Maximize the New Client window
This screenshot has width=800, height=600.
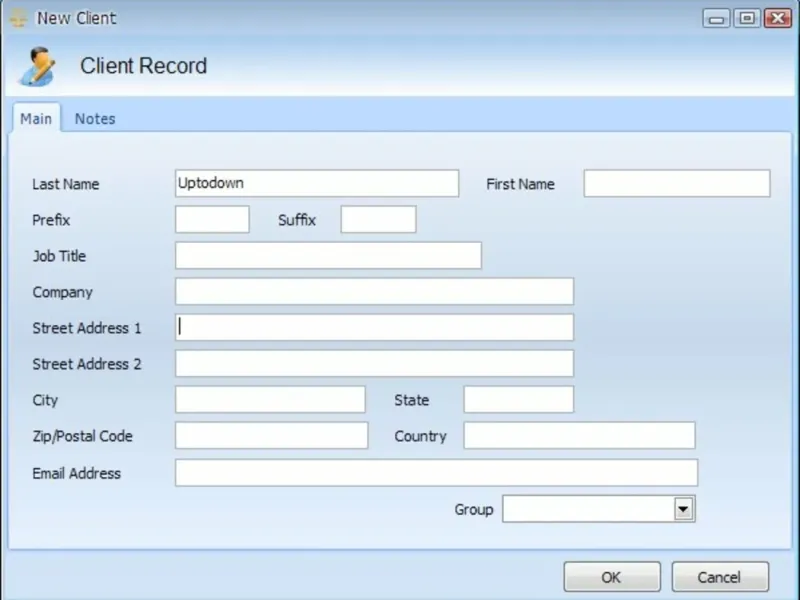(x=747, y=18)
